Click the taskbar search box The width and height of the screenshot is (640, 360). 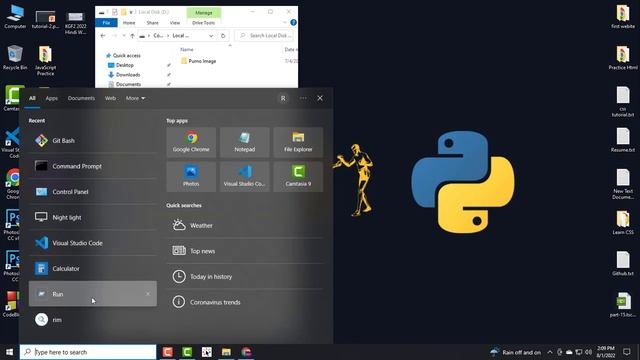click(x=88, y=352)
